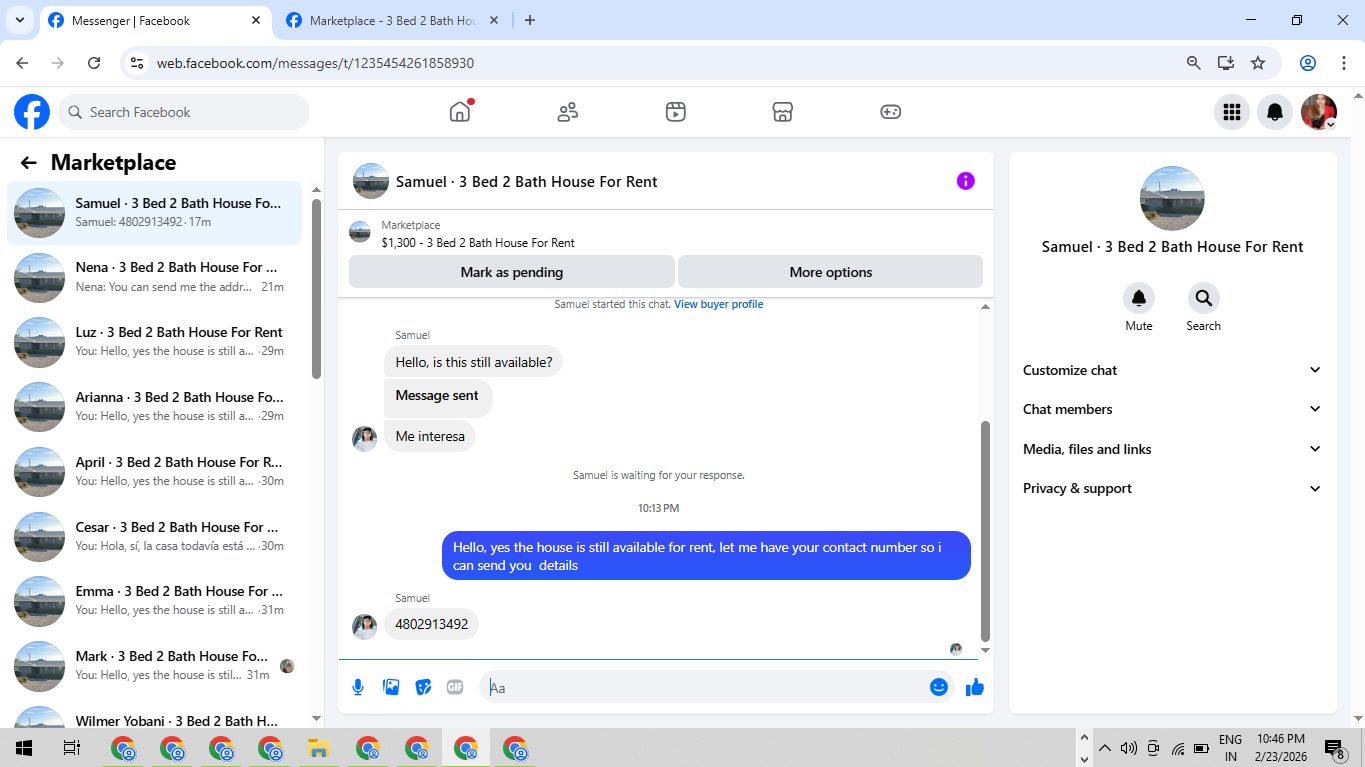Bookmark this page with star icon
The image size is (1365, 767).
(1258, 63)
